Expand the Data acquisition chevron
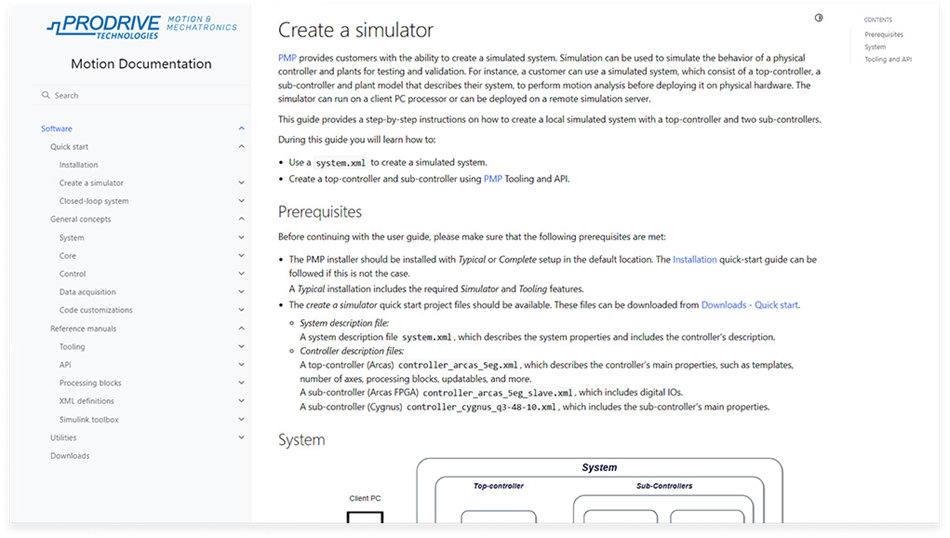 pyautogui.click(x=241, y=292)
